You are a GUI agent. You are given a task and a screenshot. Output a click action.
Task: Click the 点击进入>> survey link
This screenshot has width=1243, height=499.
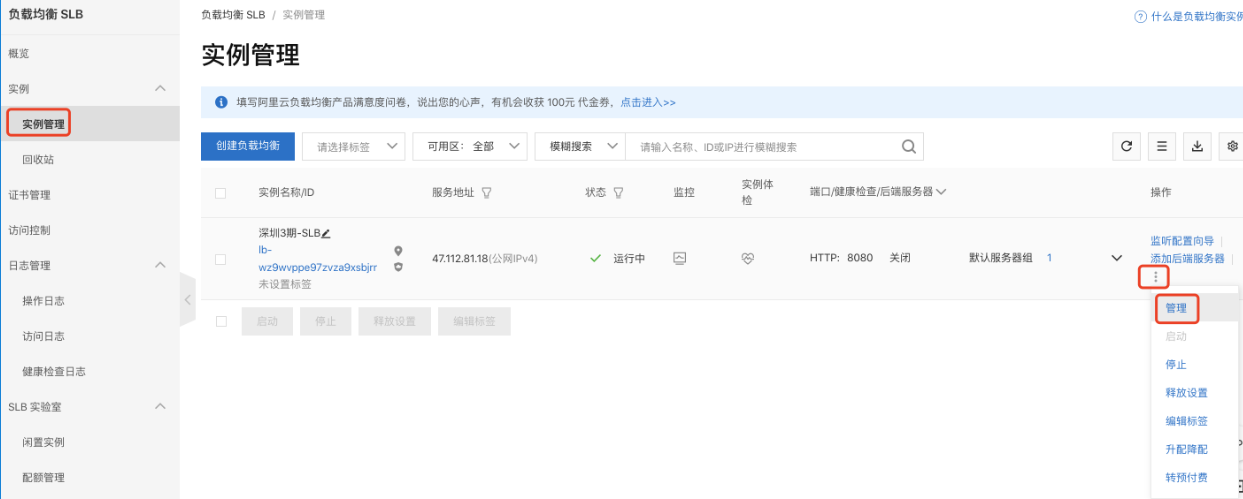[648, 102]
